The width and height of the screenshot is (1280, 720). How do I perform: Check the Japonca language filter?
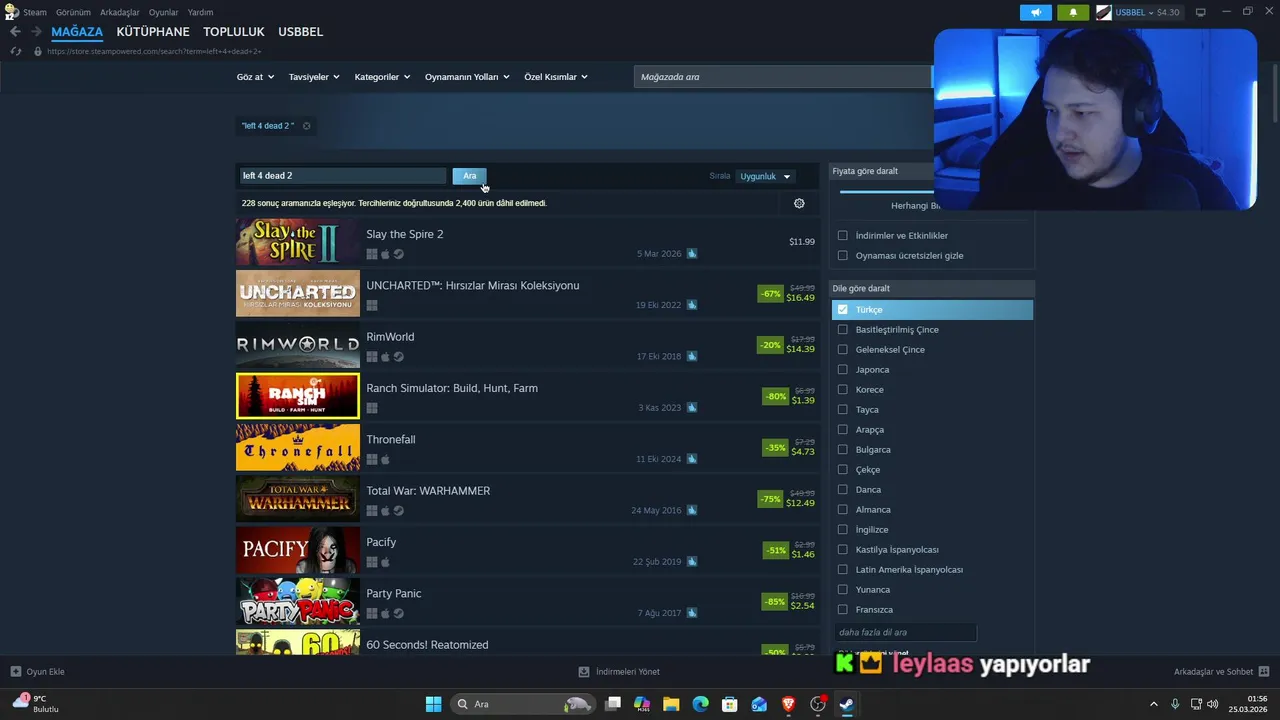coord(842,370)
